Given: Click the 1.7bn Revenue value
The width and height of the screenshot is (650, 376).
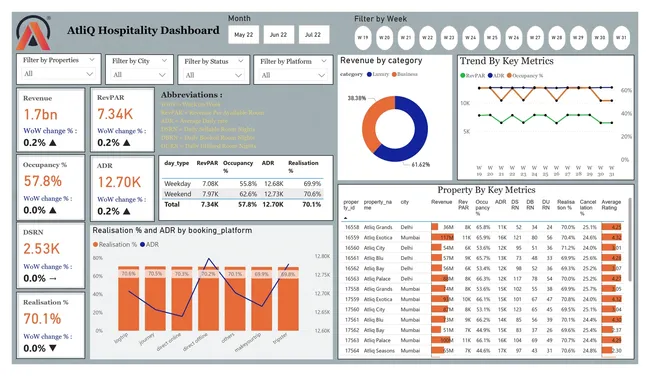Looking at the screenshot, I should [41, 114].
